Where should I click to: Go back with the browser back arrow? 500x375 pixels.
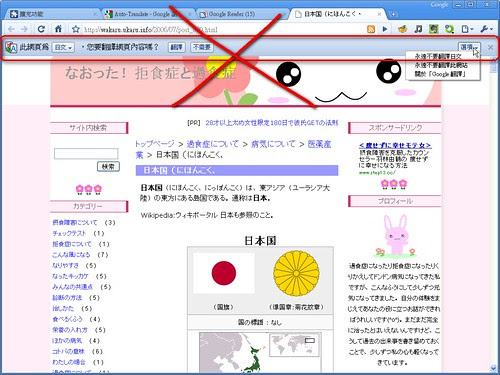tap(11, 29)
